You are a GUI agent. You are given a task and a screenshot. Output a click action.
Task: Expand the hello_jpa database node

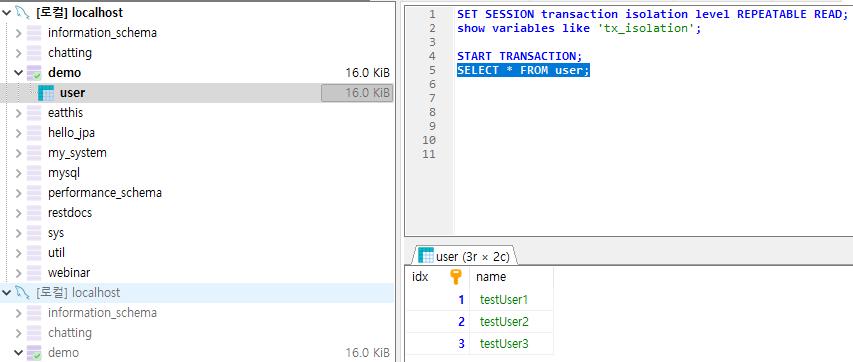pos(18,133)
